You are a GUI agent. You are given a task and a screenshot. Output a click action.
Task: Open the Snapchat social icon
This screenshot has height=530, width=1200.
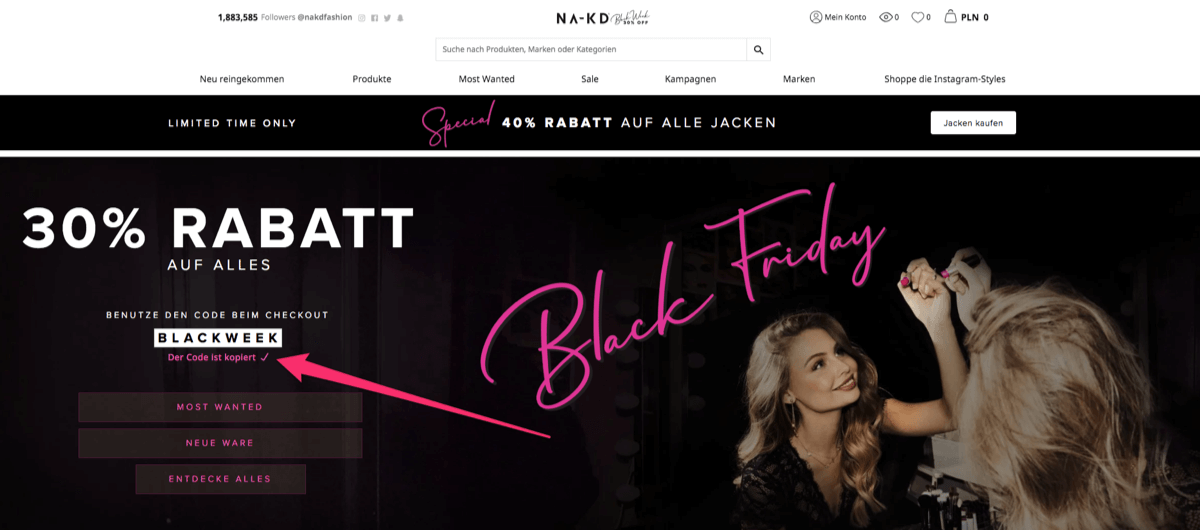pos(400,17)
